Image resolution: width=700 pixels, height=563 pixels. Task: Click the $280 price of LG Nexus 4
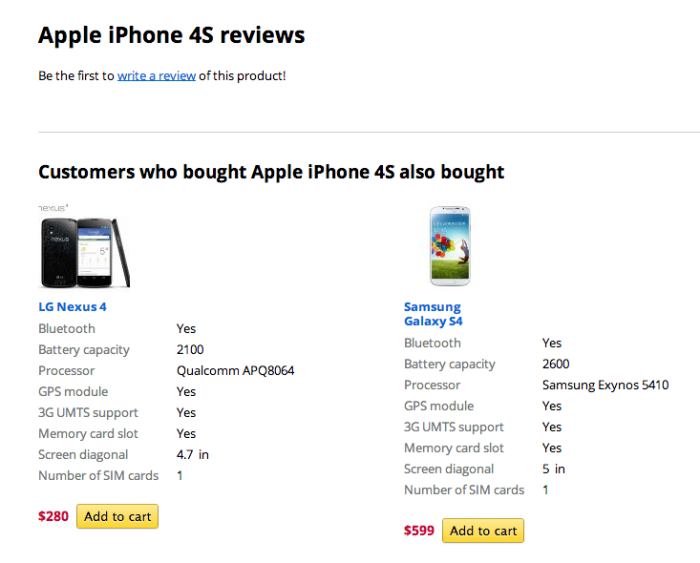(x=53, y=517)
